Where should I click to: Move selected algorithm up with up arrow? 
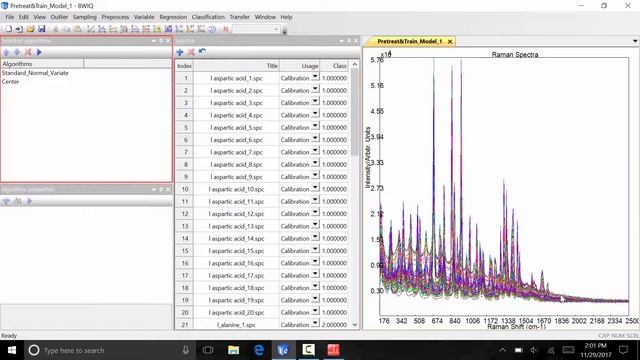point(6,52)
